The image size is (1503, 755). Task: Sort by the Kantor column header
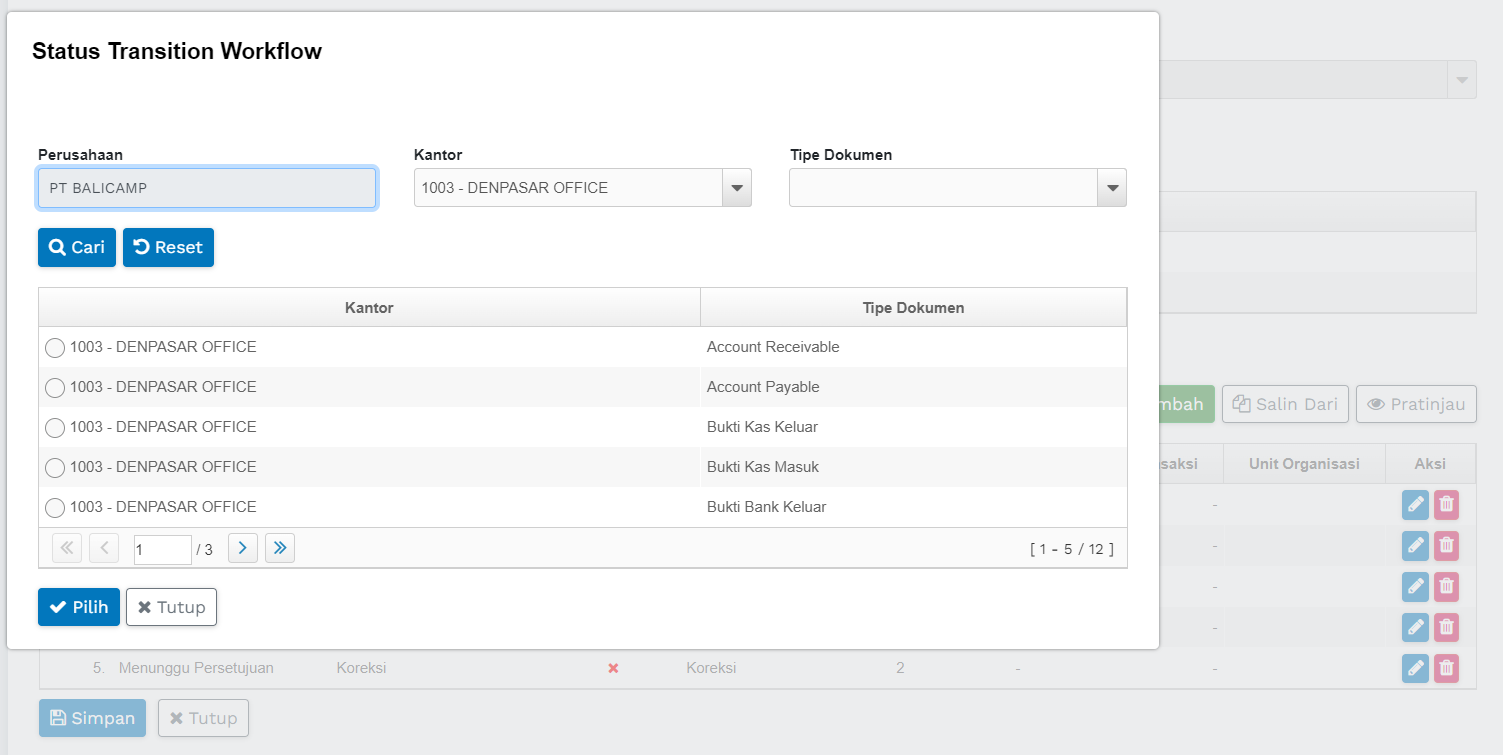click(369, 308)
